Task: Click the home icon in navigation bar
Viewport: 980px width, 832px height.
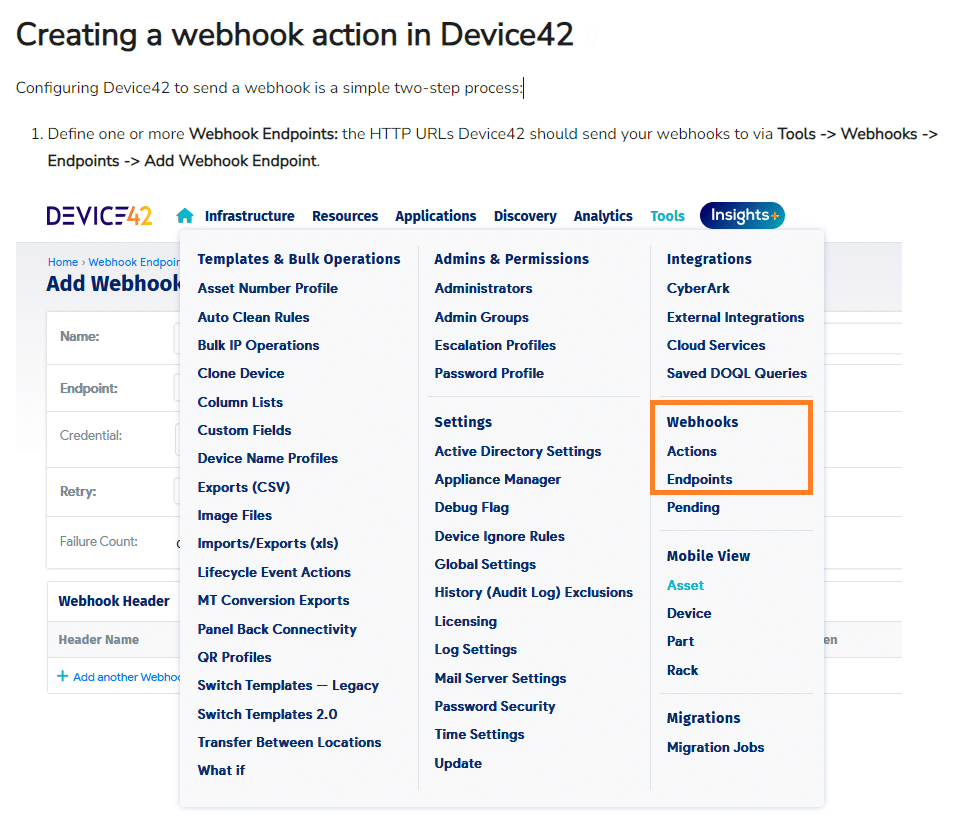Action: pyautogui.click(x=184, y=216)
